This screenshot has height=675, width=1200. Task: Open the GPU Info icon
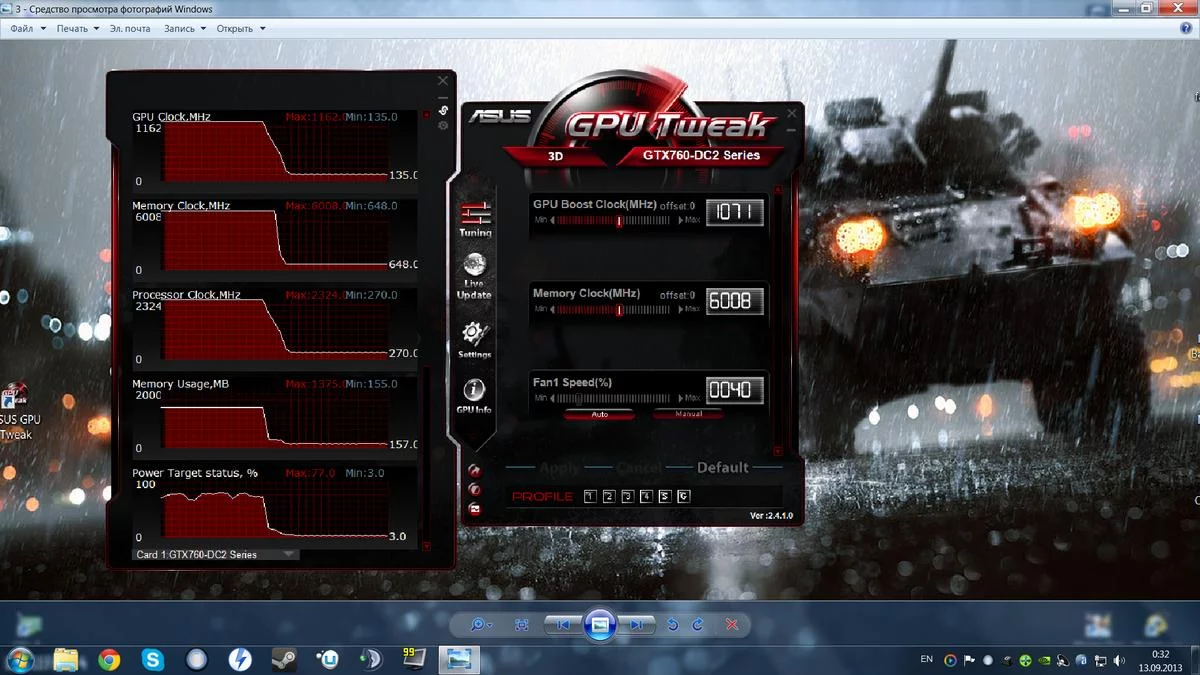click(474, 393)
